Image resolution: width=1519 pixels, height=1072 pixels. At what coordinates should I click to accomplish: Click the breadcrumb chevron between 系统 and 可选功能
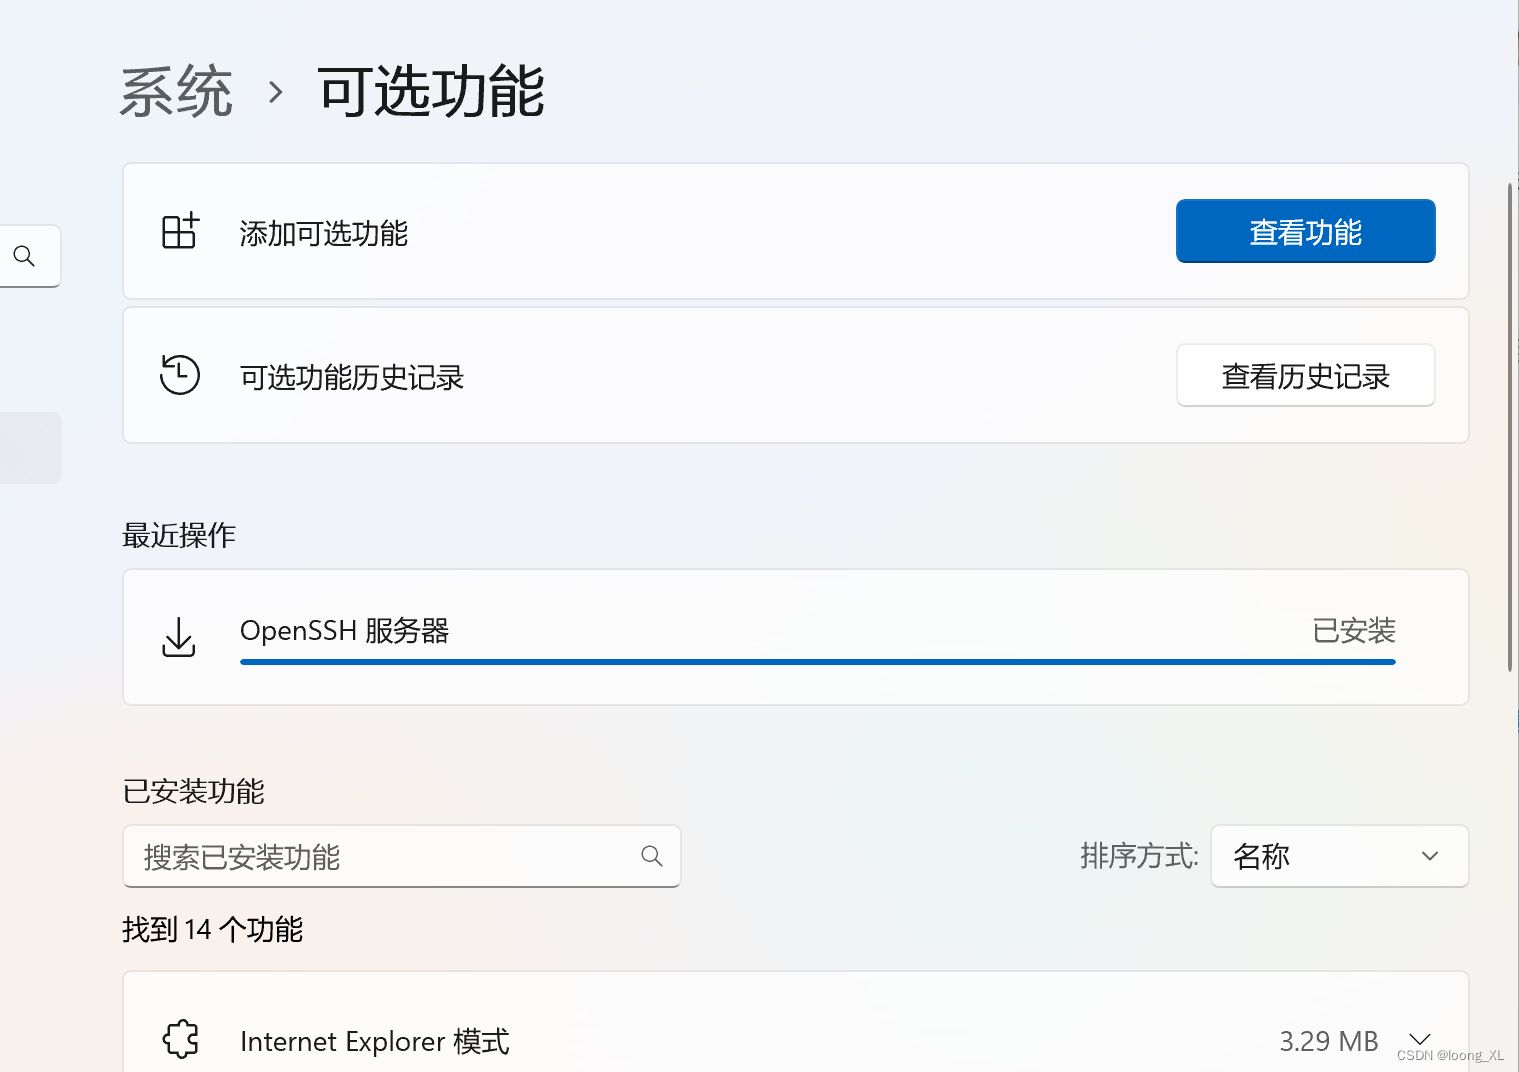coord(273,91)
